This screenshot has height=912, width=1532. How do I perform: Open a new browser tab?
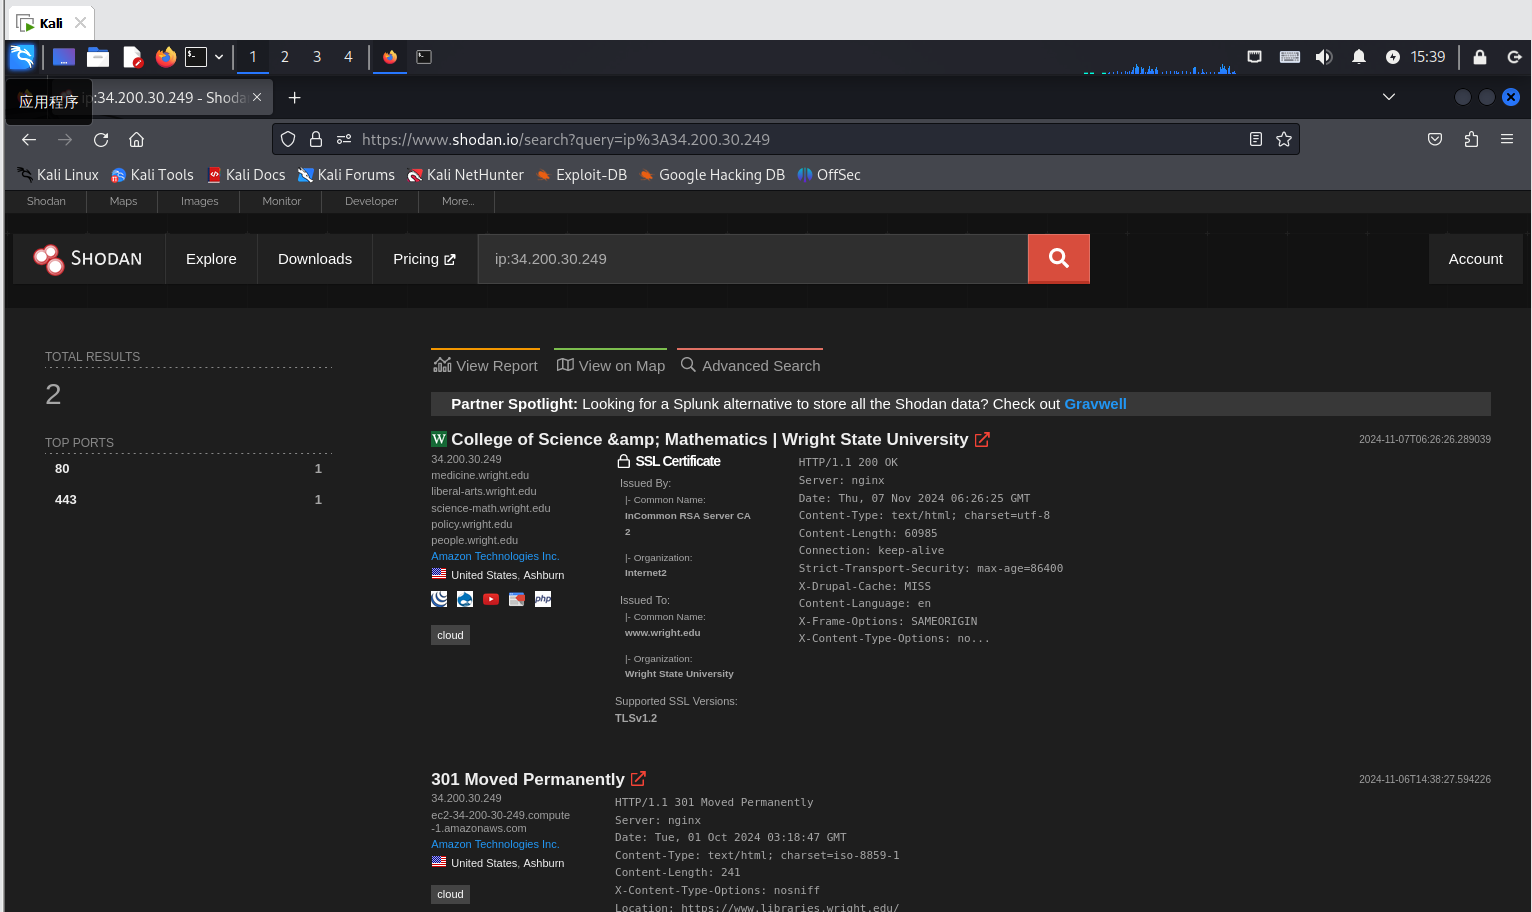point(294,98)
